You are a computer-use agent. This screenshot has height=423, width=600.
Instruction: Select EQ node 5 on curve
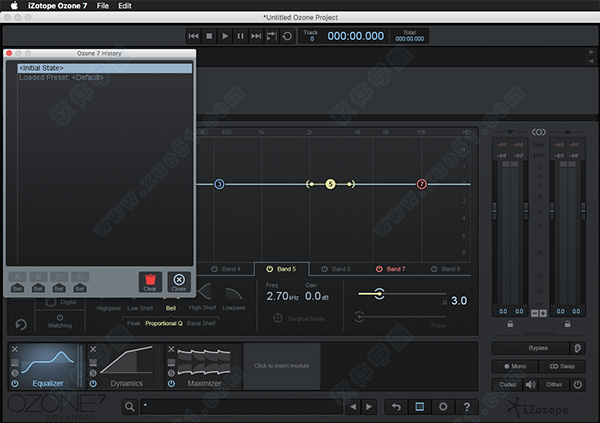click(330, 184)
